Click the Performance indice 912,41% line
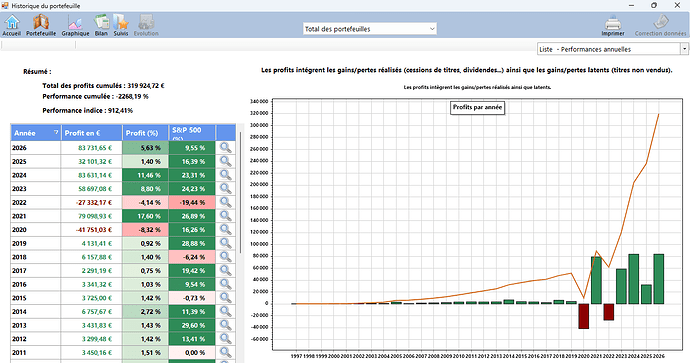Viewport: 690px width, 363px height. tap(88, 110)
